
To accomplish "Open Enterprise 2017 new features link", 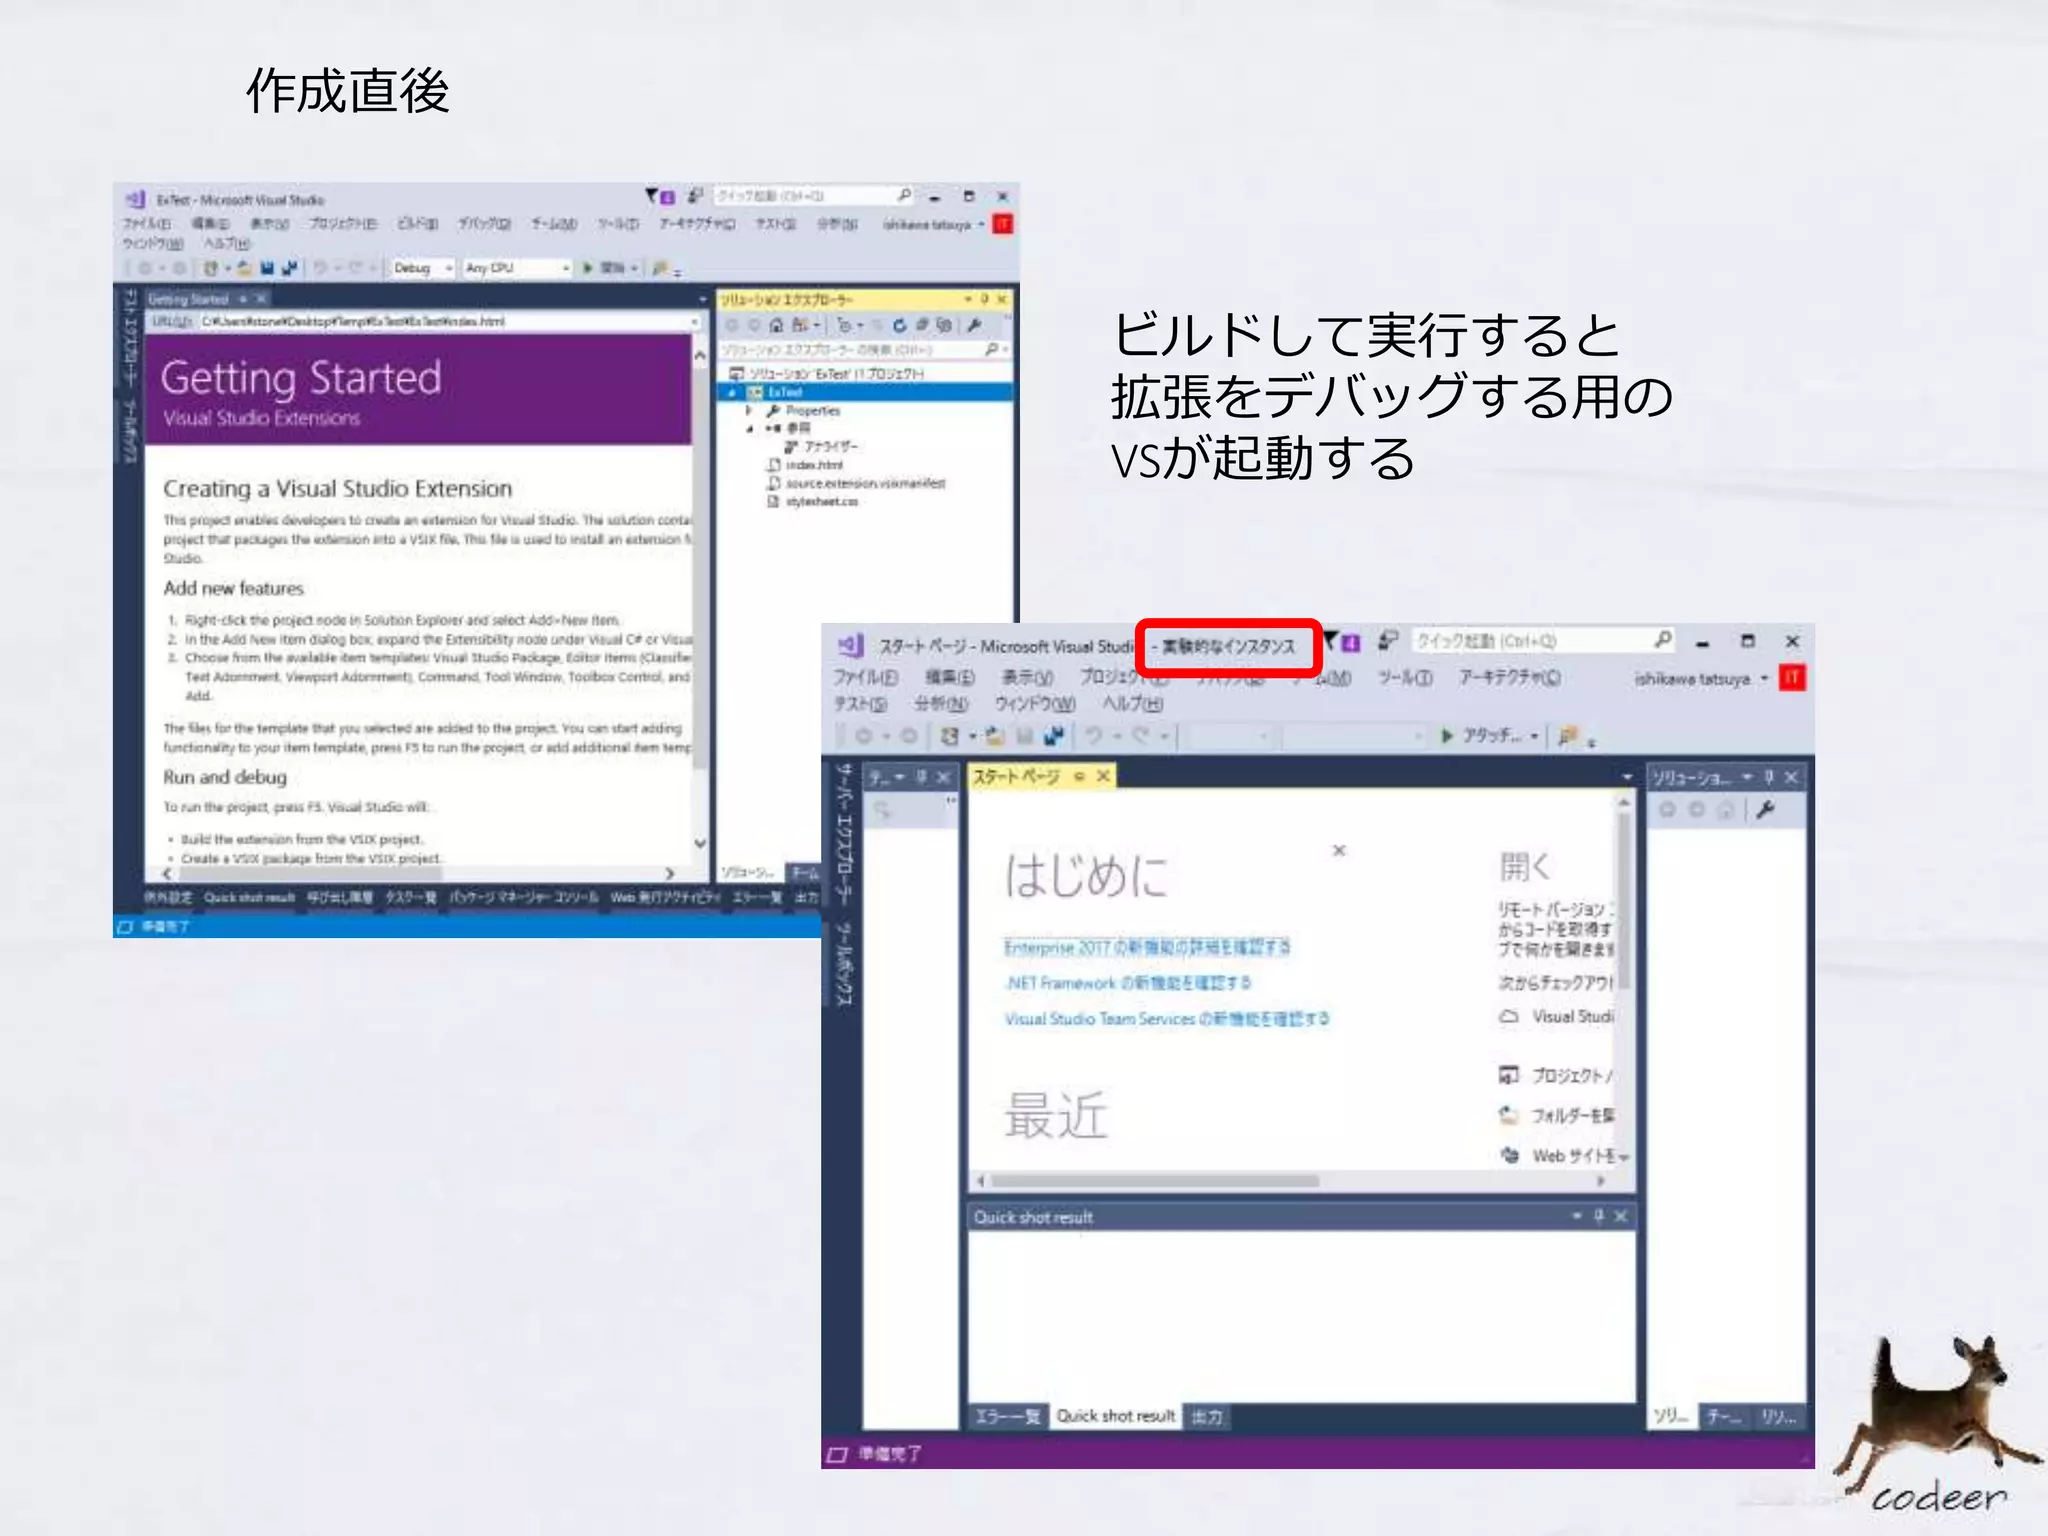I will (x=1147, y=947).
